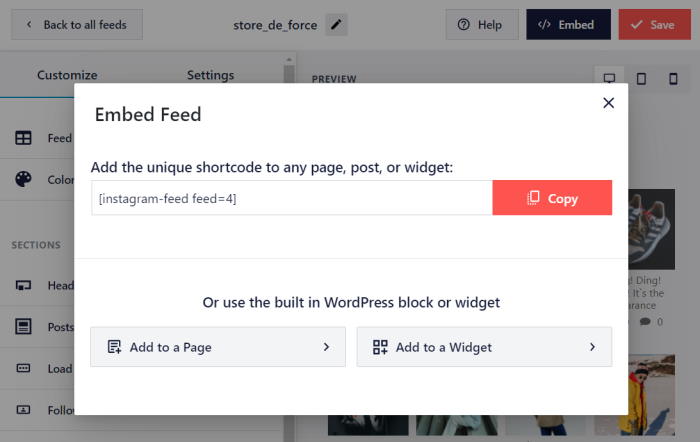Image resolution: width=700 pixels, height=442 pixels.
Task: Open the Customize tab
Action: [67, 75]
